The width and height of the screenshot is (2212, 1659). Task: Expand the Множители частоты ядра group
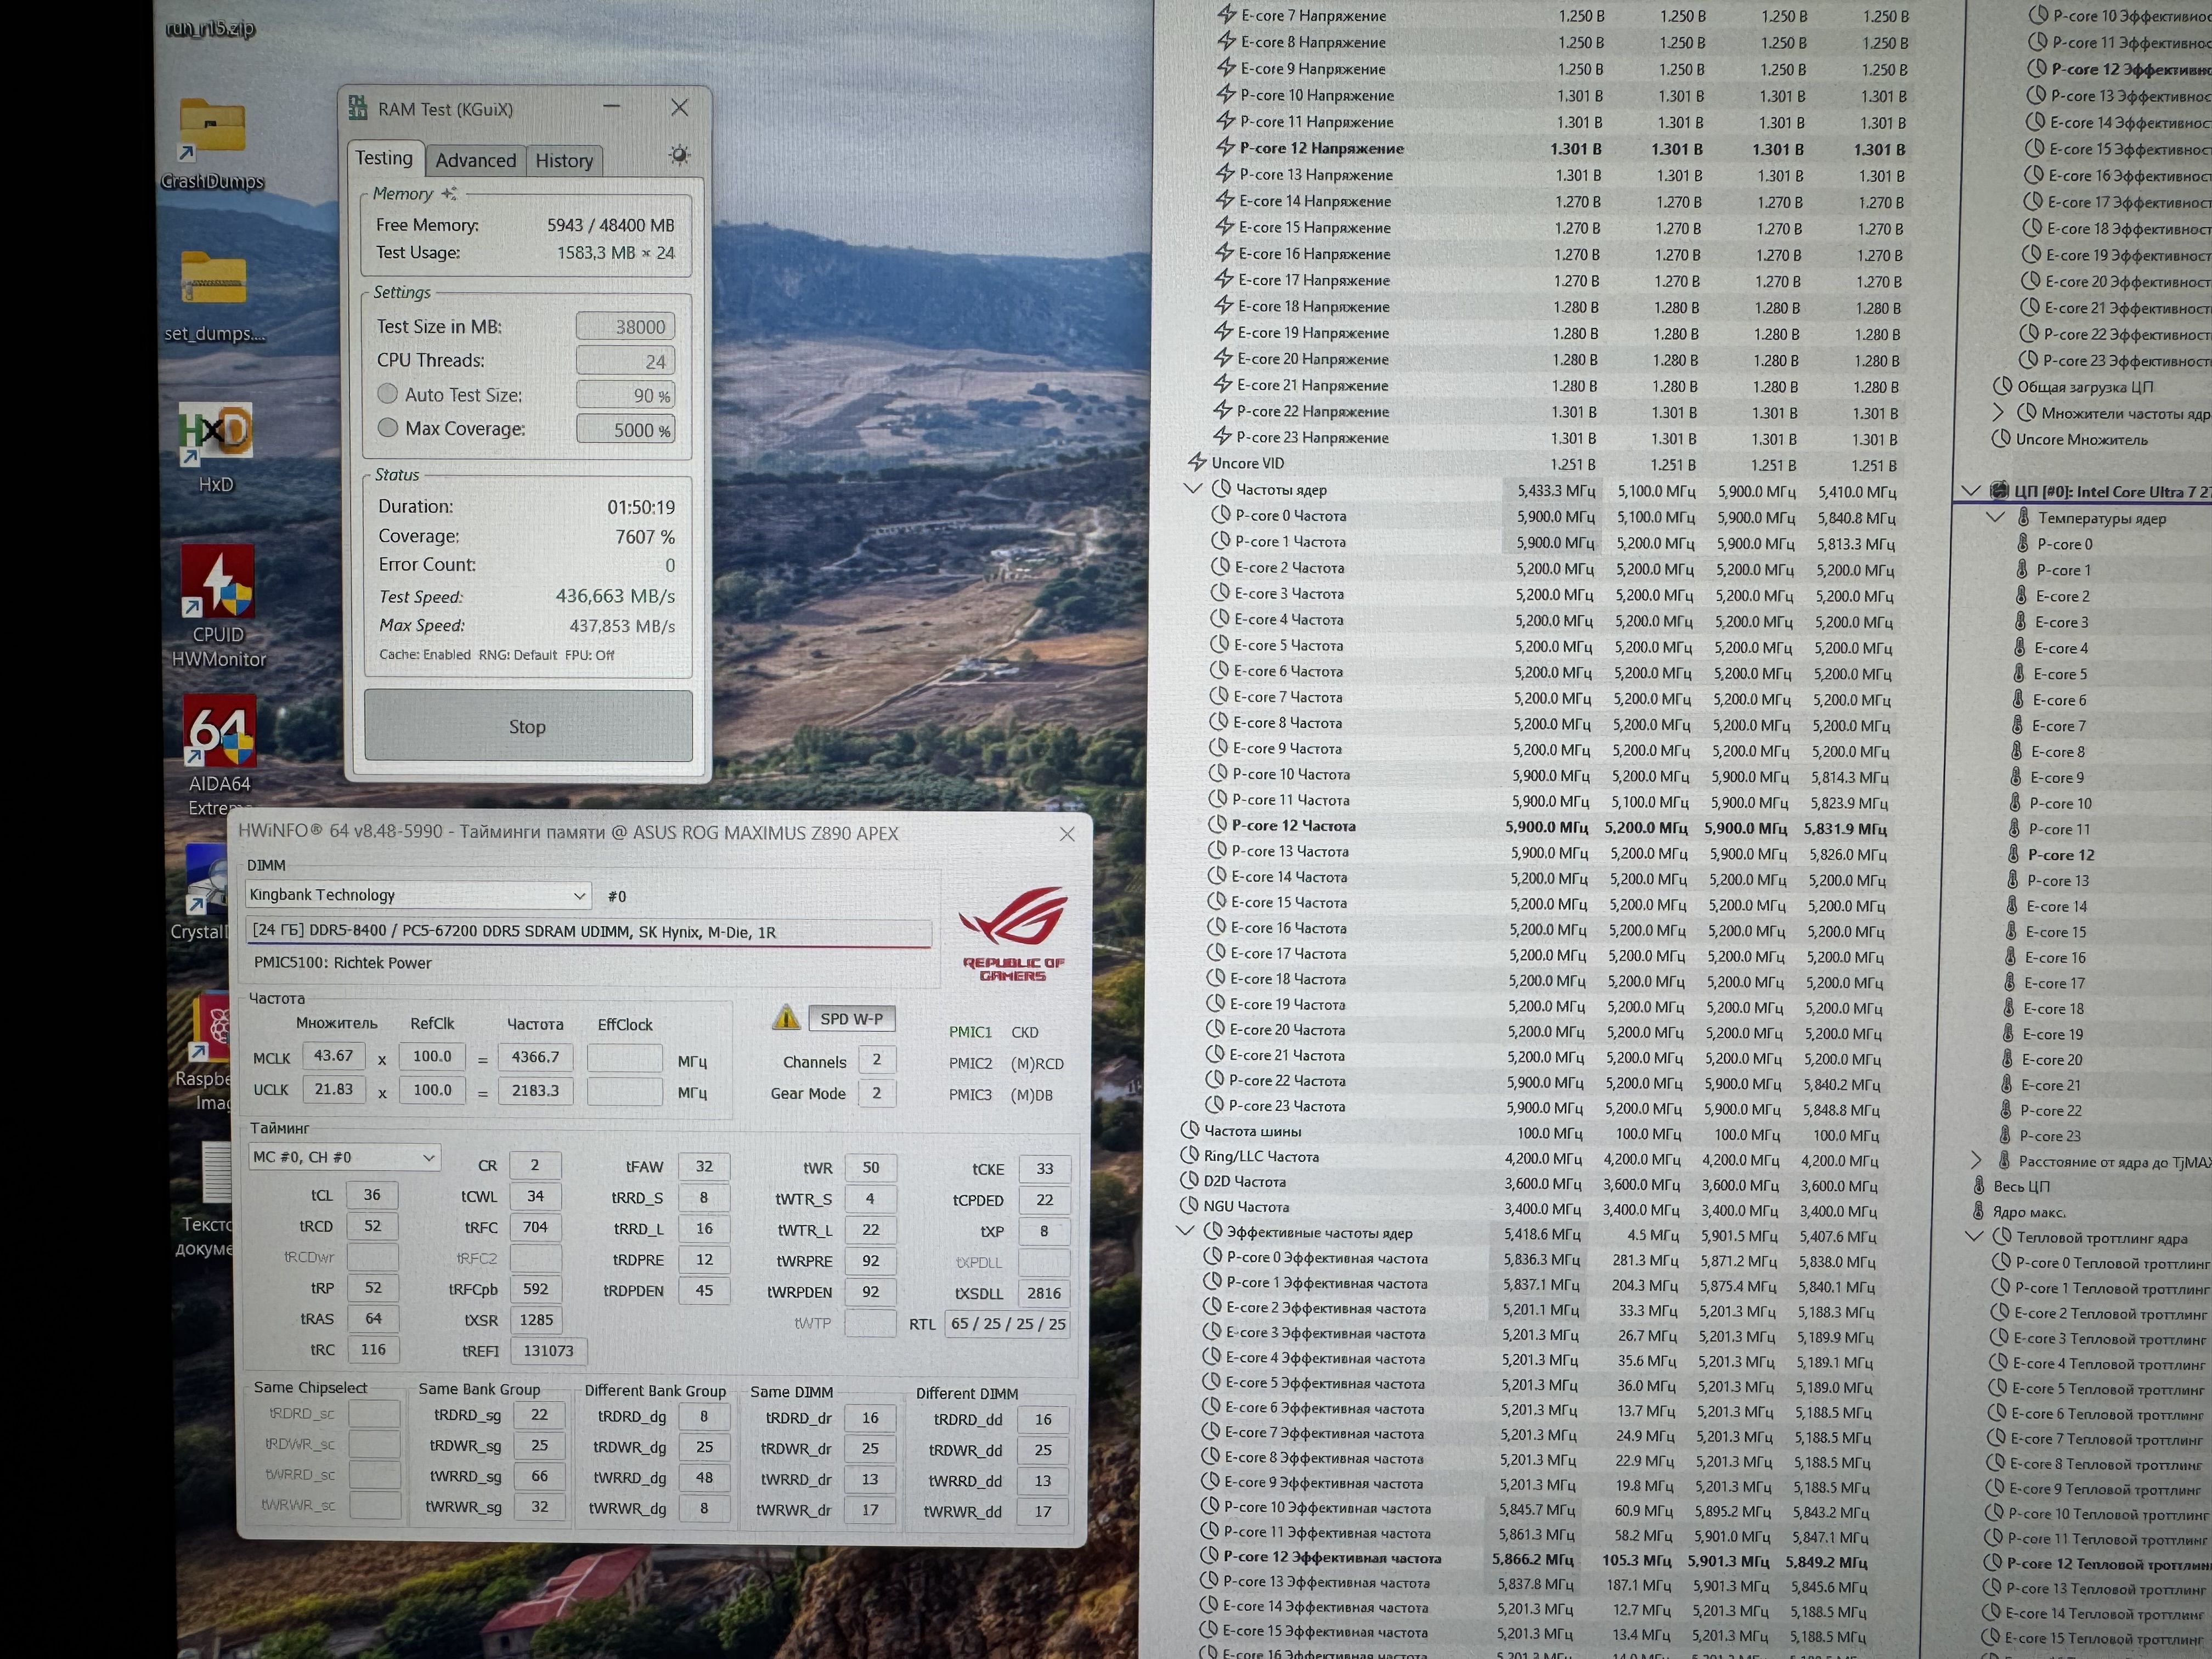click(x=1998, y=412)
